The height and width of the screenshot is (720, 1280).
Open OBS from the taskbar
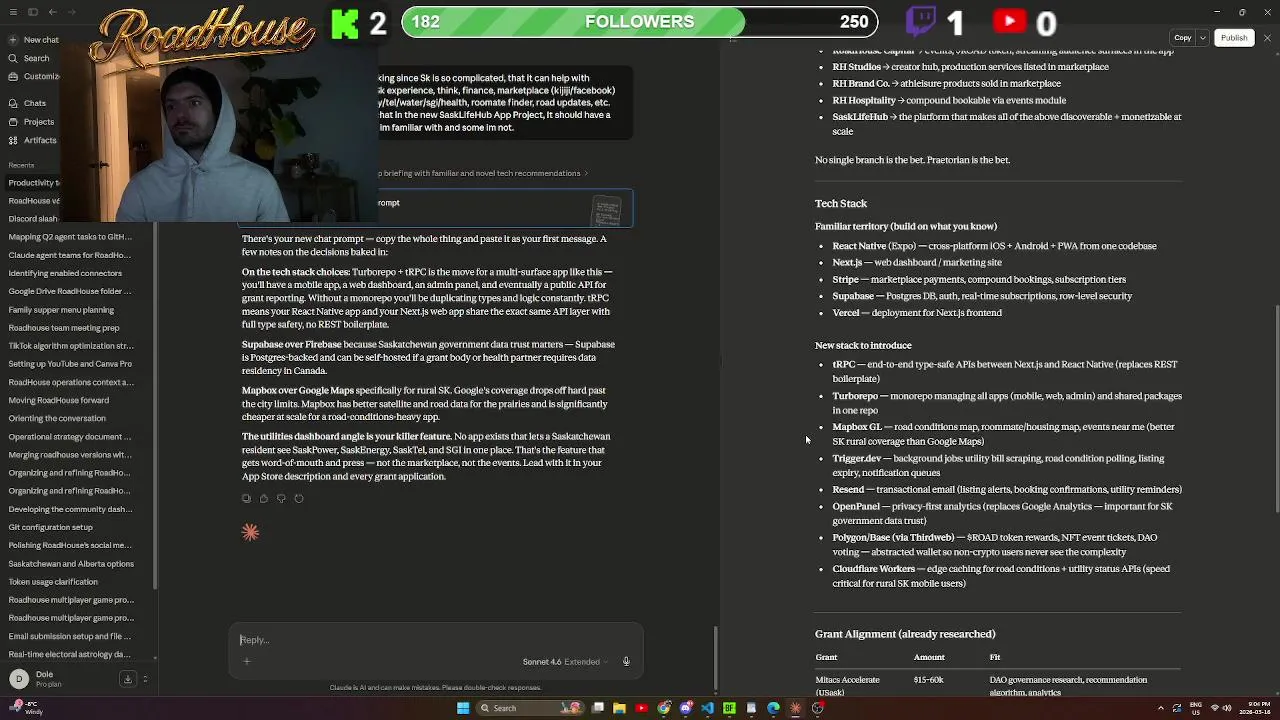[x=817, y=708]
